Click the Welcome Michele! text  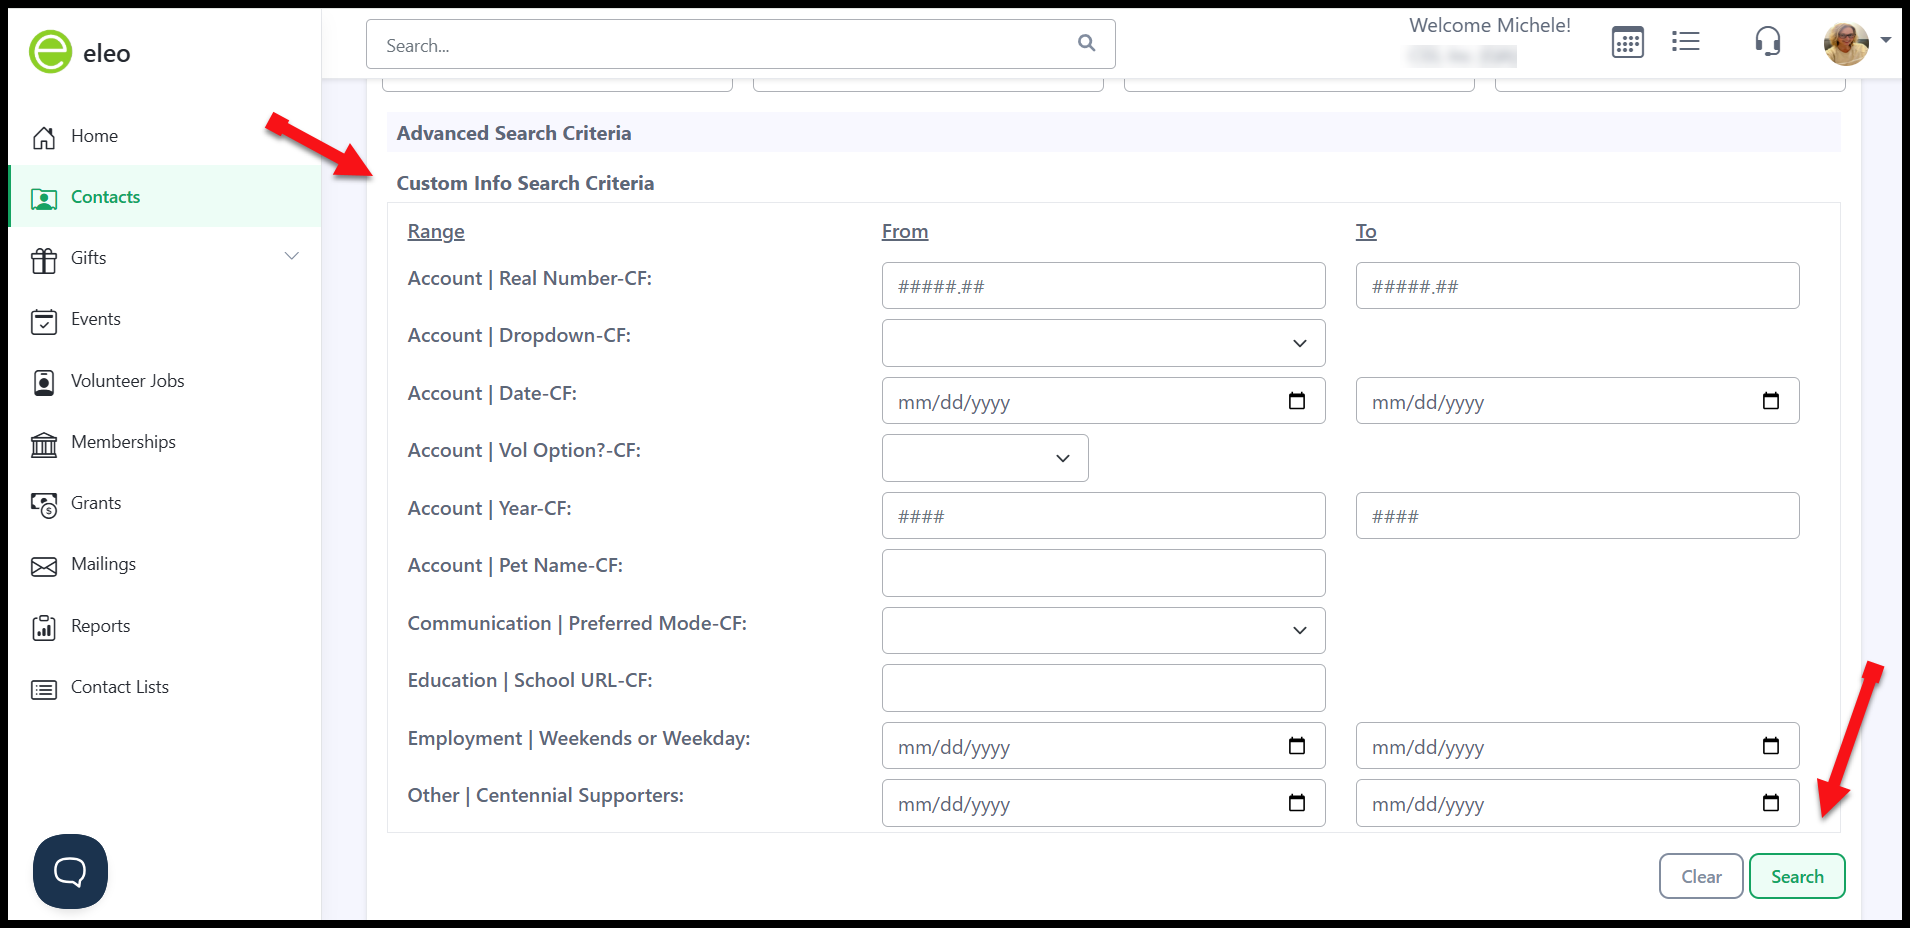tap(1490, 25)
